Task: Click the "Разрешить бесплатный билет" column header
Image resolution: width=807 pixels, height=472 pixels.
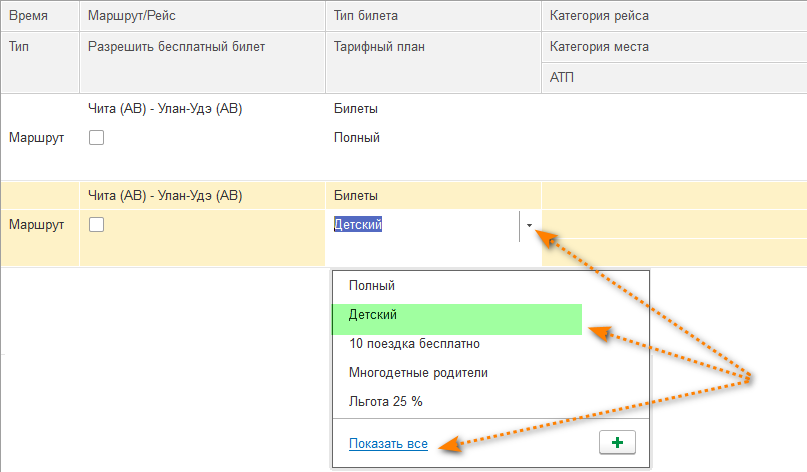Action: click(x=174, y=46)
